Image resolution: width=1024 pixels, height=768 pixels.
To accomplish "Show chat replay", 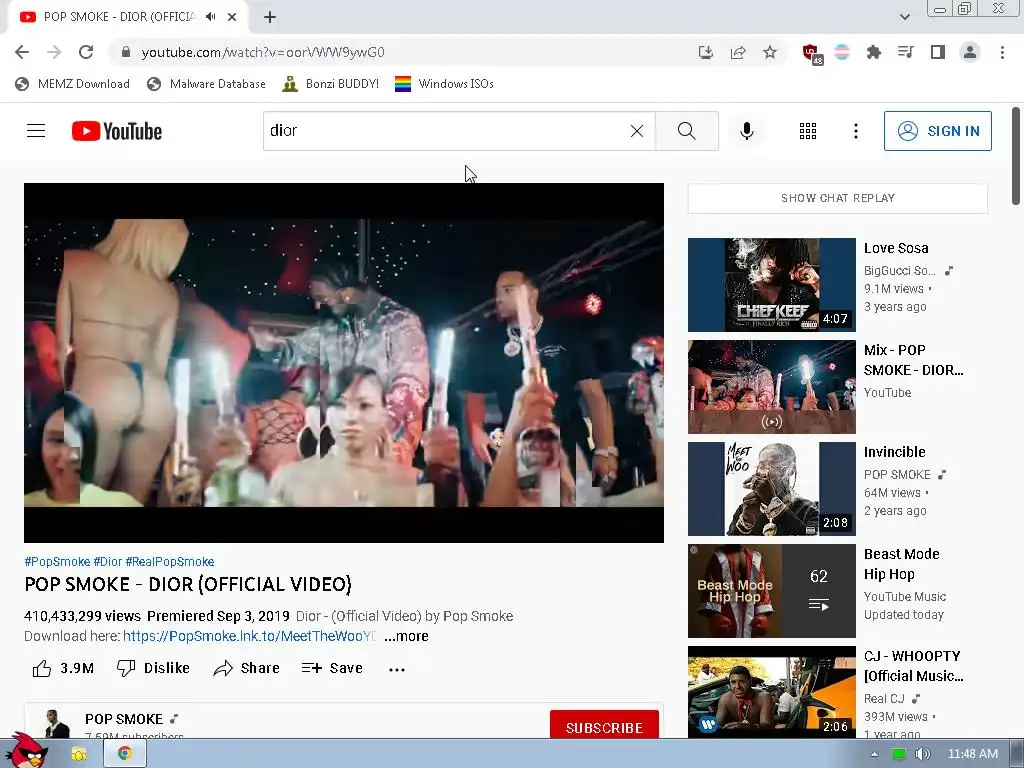I will pos(837,198).
